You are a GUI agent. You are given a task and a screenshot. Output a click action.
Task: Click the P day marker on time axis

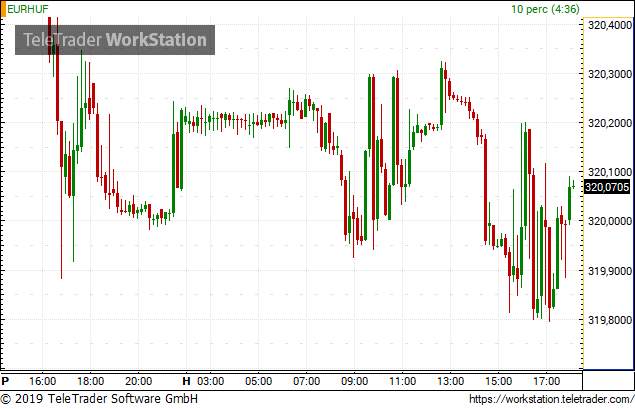[5, 381]
